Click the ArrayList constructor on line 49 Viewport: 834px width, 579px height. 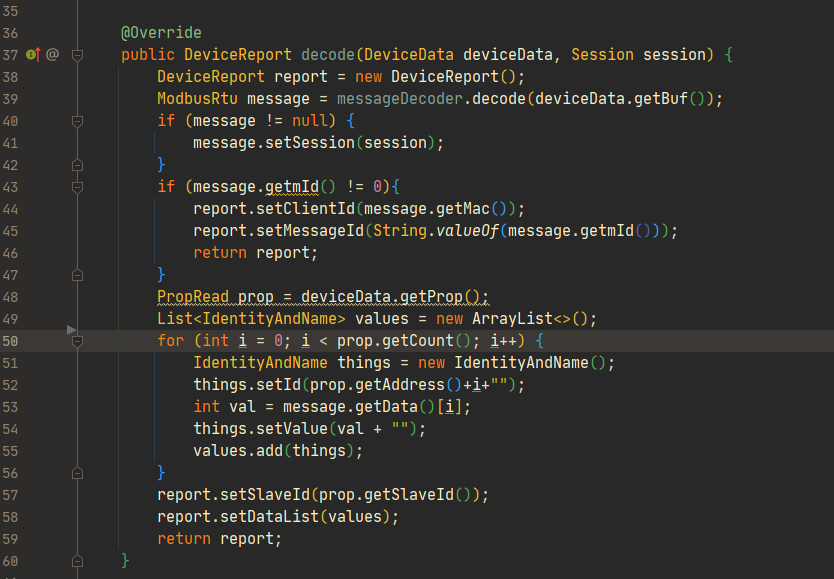click(x=512, y=319)
